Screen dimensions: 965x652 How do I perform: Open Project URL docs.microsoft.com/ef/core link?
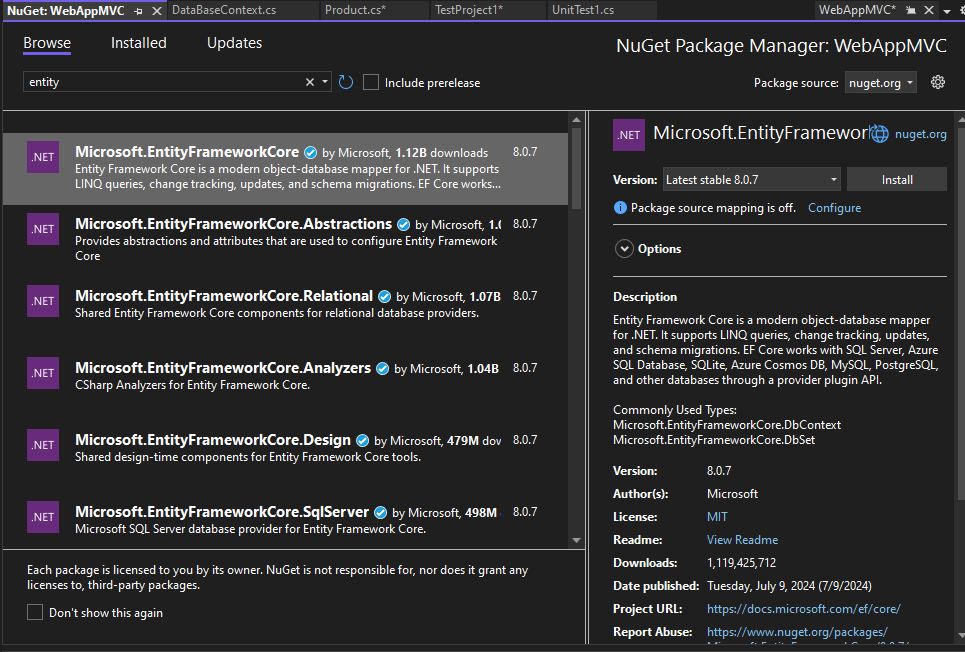[x=803, y=609]
